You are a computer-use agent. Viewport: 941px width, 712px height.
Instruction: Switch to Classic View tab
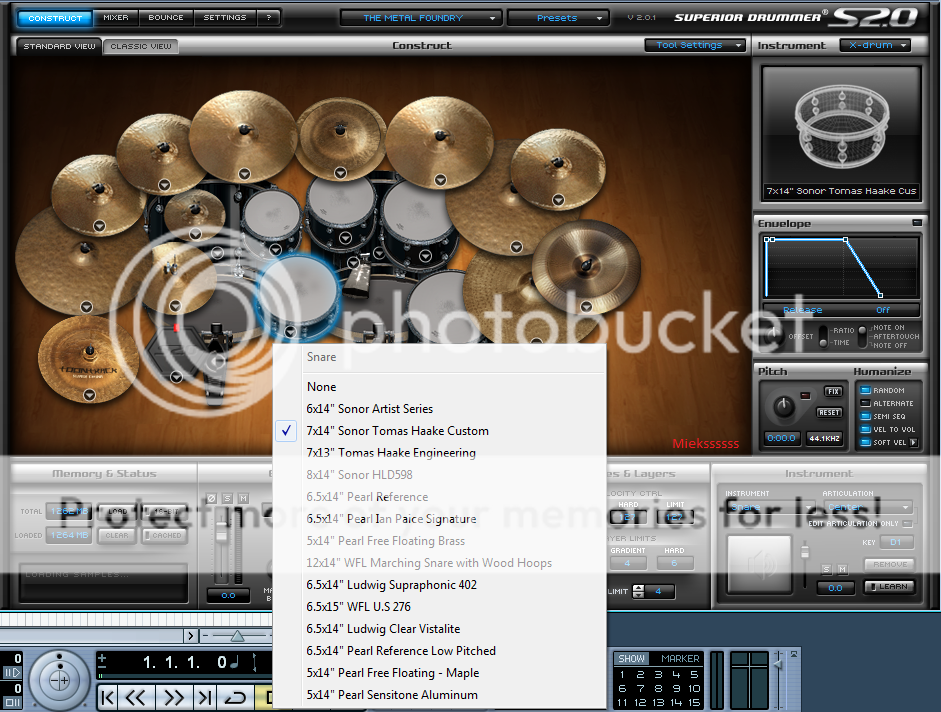coord(141,46)
